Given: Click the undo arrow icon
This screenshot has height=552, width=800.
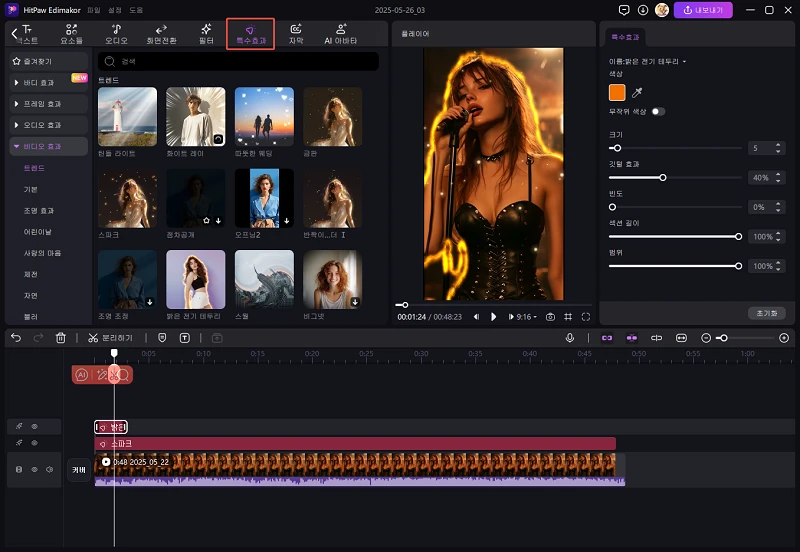Looking at the screenshot, I should pos(16,338).
